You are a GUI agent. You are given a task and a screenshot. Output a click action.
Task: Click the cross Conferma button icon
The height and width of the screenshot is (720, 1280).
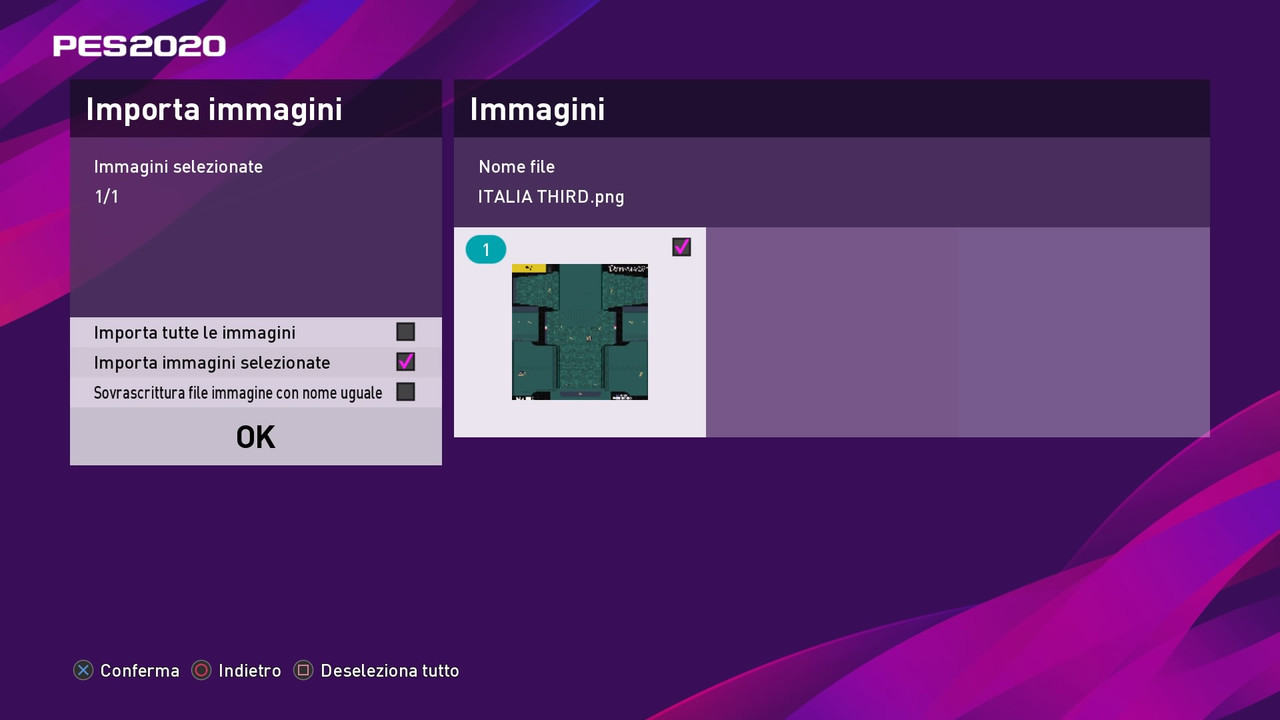(83, 671)
